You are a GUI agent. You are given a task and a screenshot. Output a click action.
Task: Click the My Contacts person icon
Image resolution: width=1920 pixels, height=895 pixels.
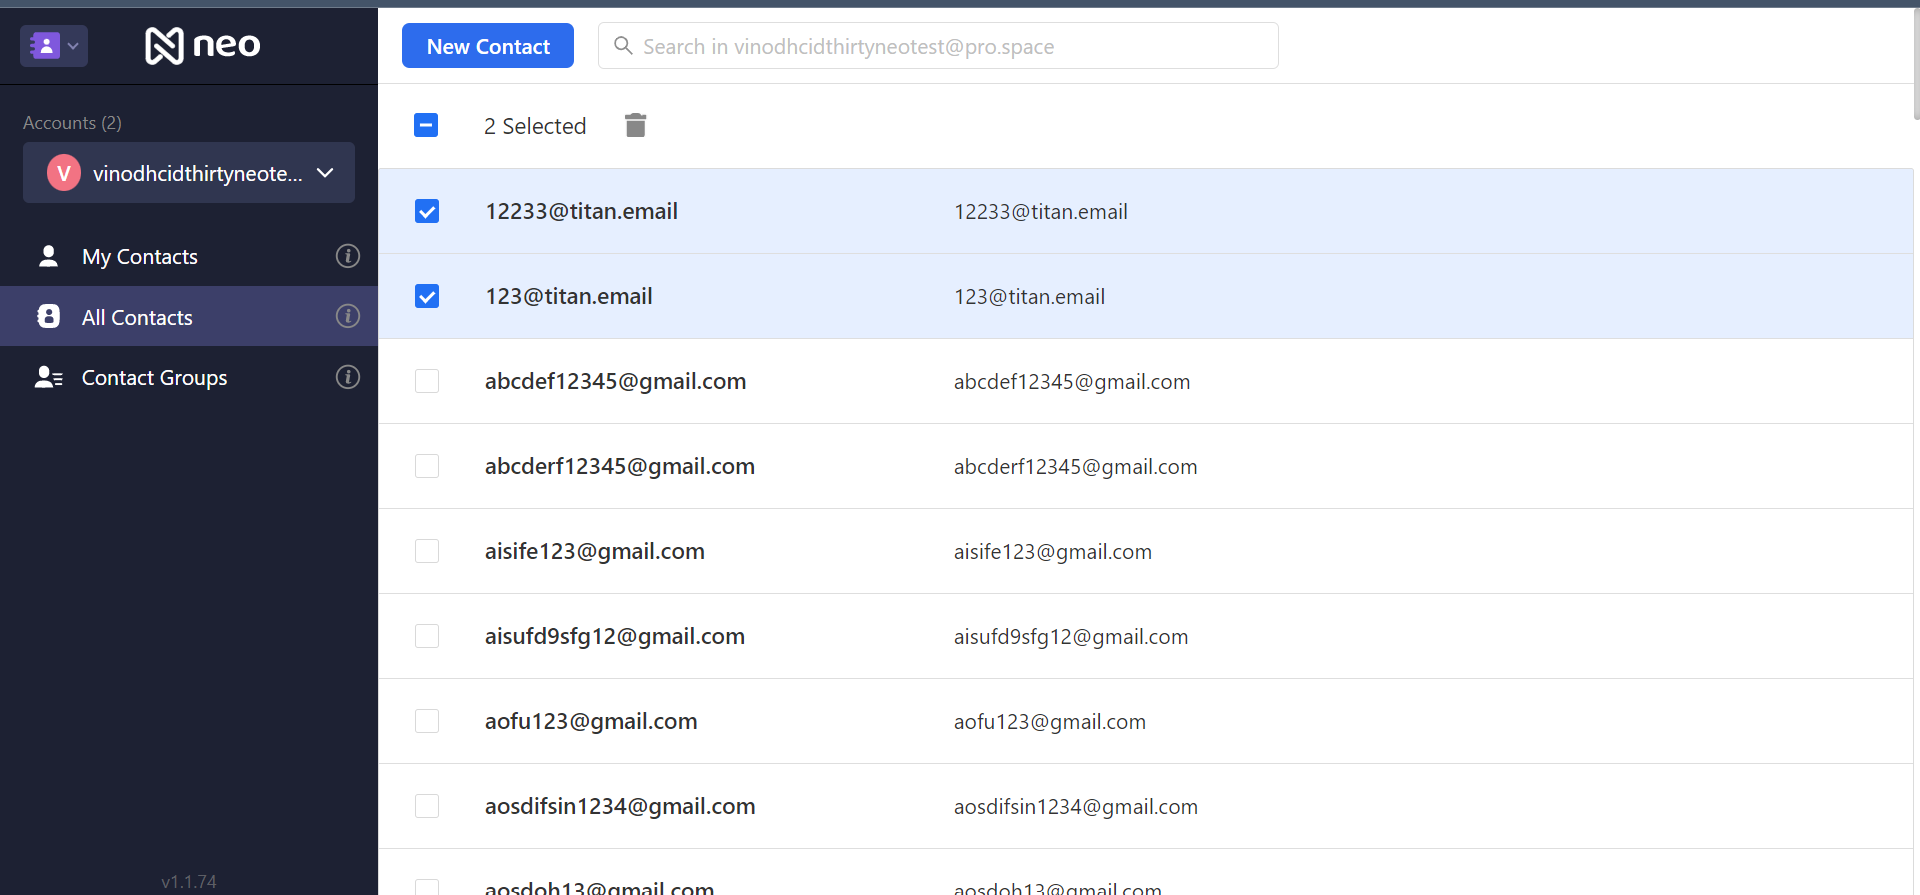tap(48, 256)
